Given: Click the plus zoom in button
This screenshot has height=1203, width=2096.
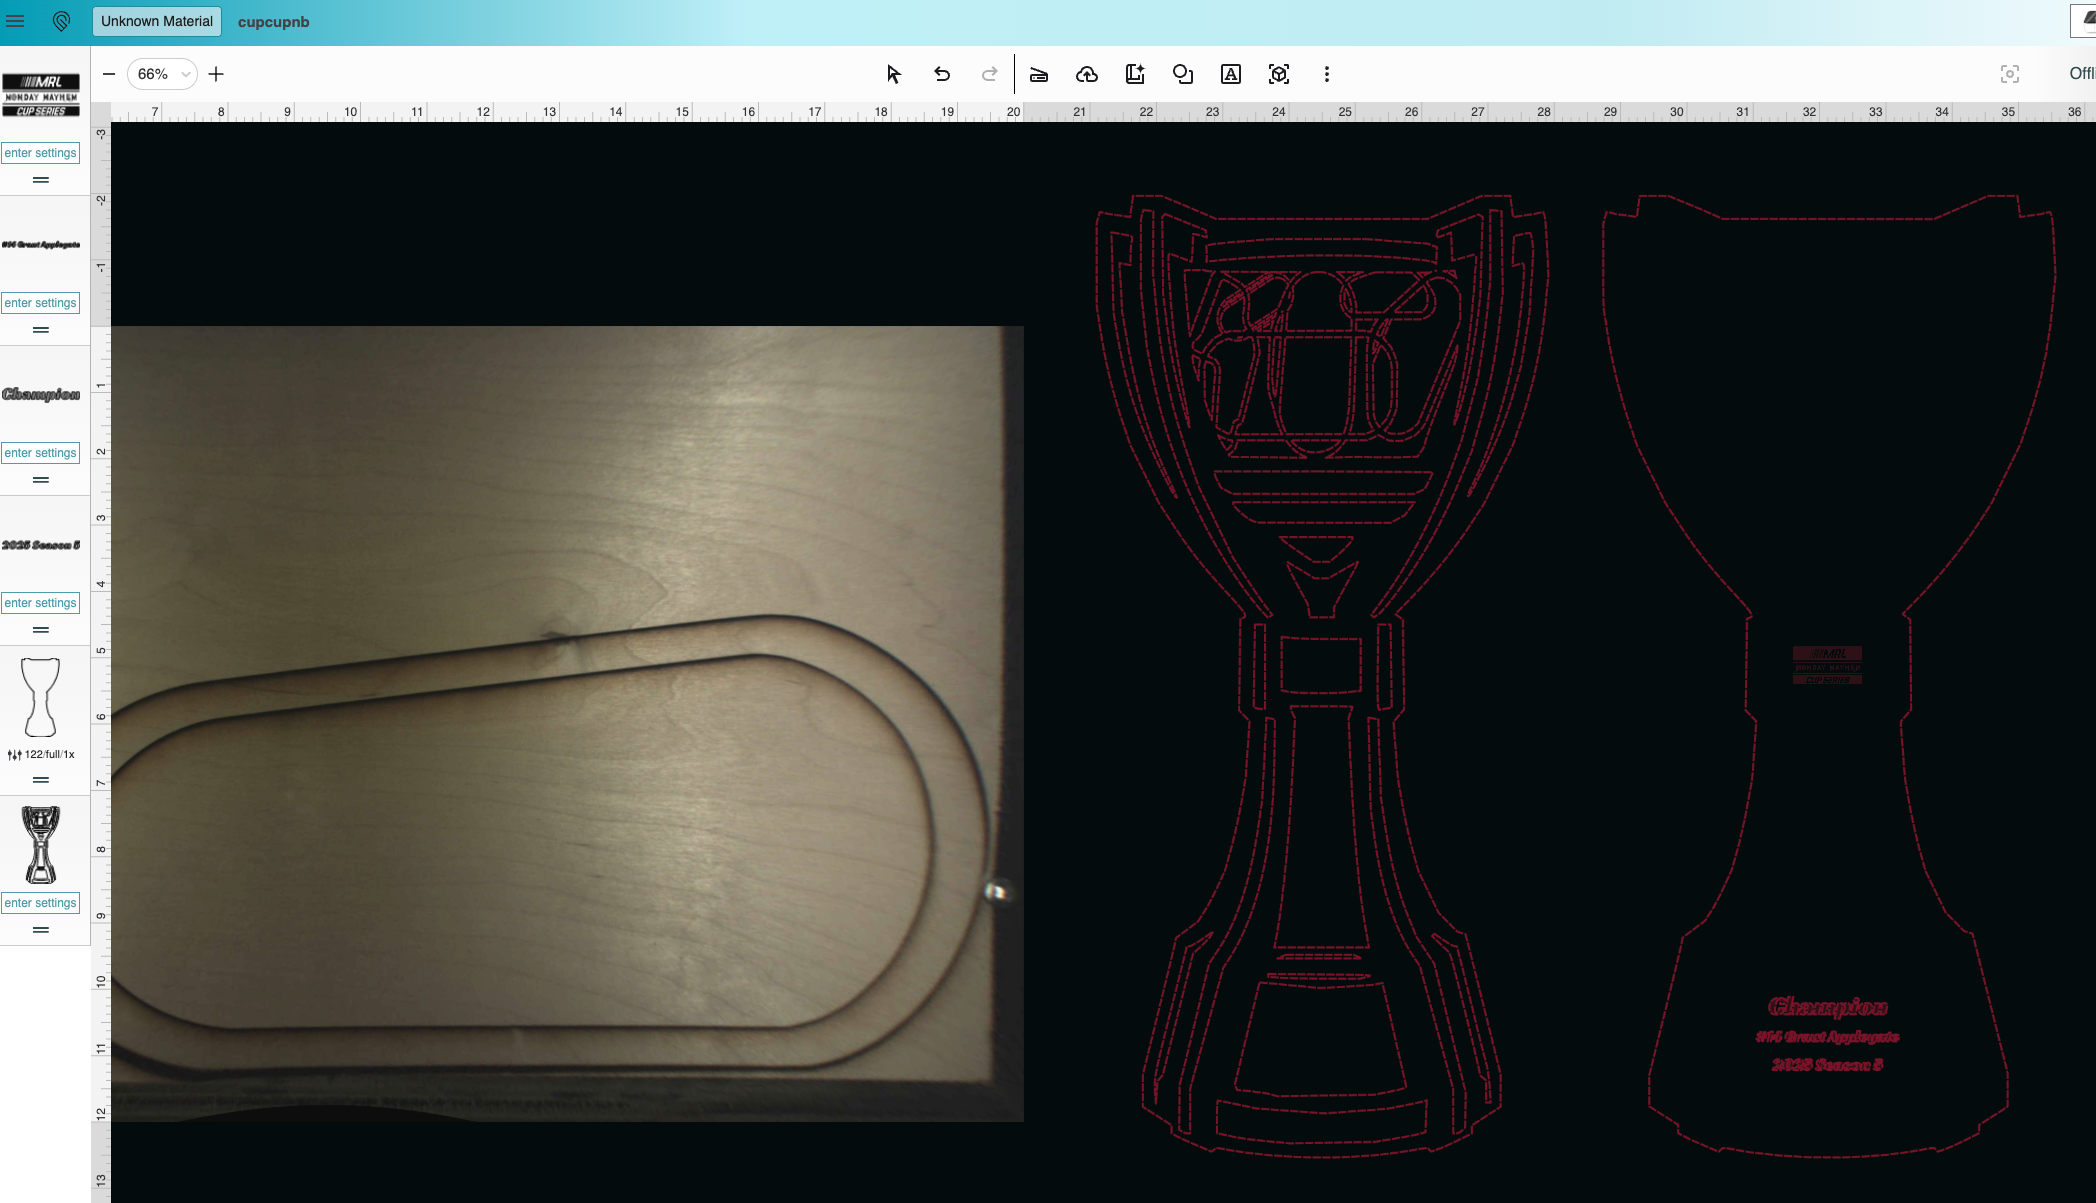Looking at the screenshot, I should click(216, 74).
